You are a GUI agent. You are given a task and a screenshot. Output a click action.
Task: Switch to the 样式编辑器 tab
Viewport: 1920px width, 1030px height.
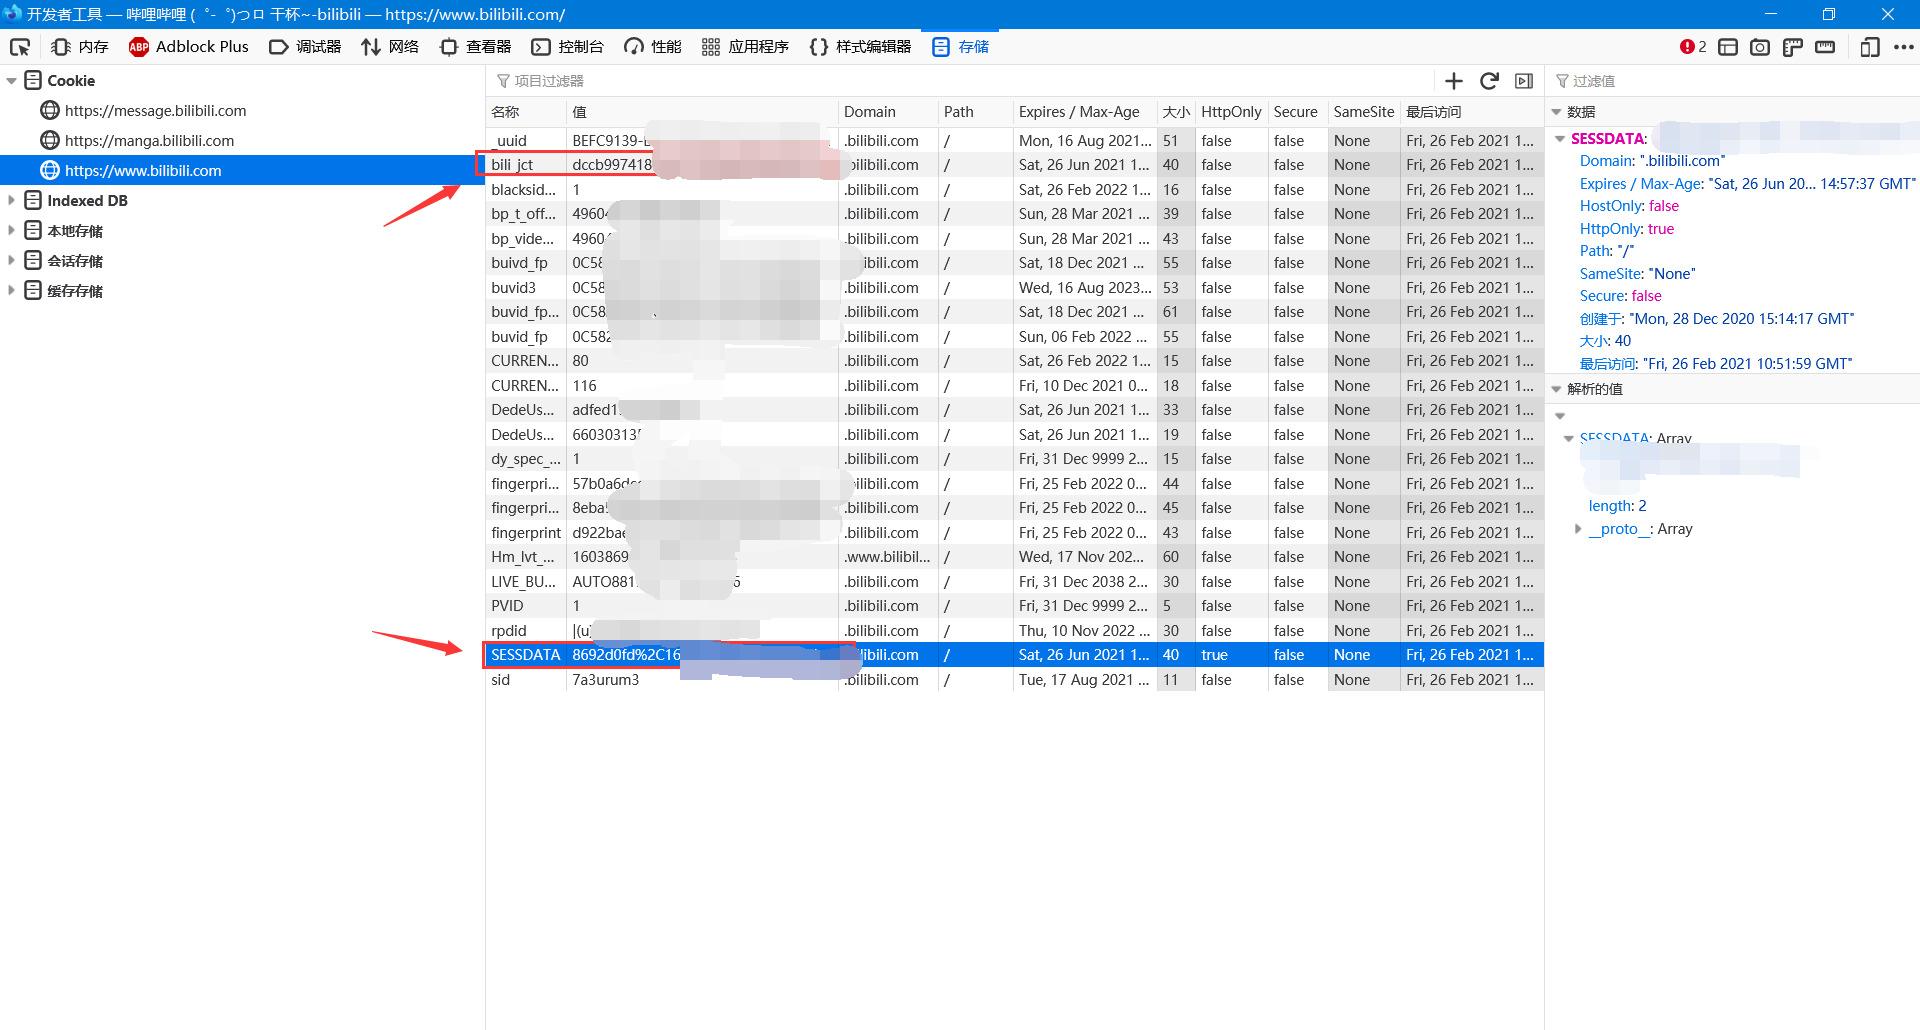[860, 47]
